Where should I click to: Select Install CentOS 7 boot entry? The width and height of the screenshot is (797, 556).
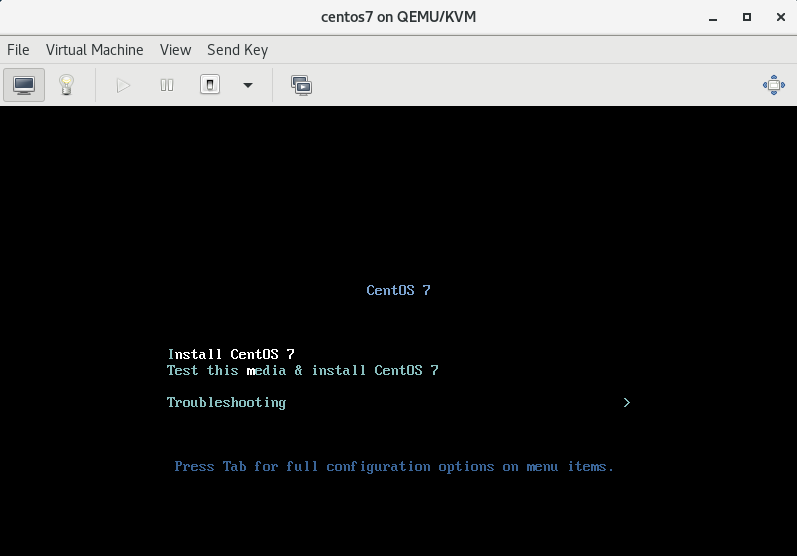click(231, 354)
